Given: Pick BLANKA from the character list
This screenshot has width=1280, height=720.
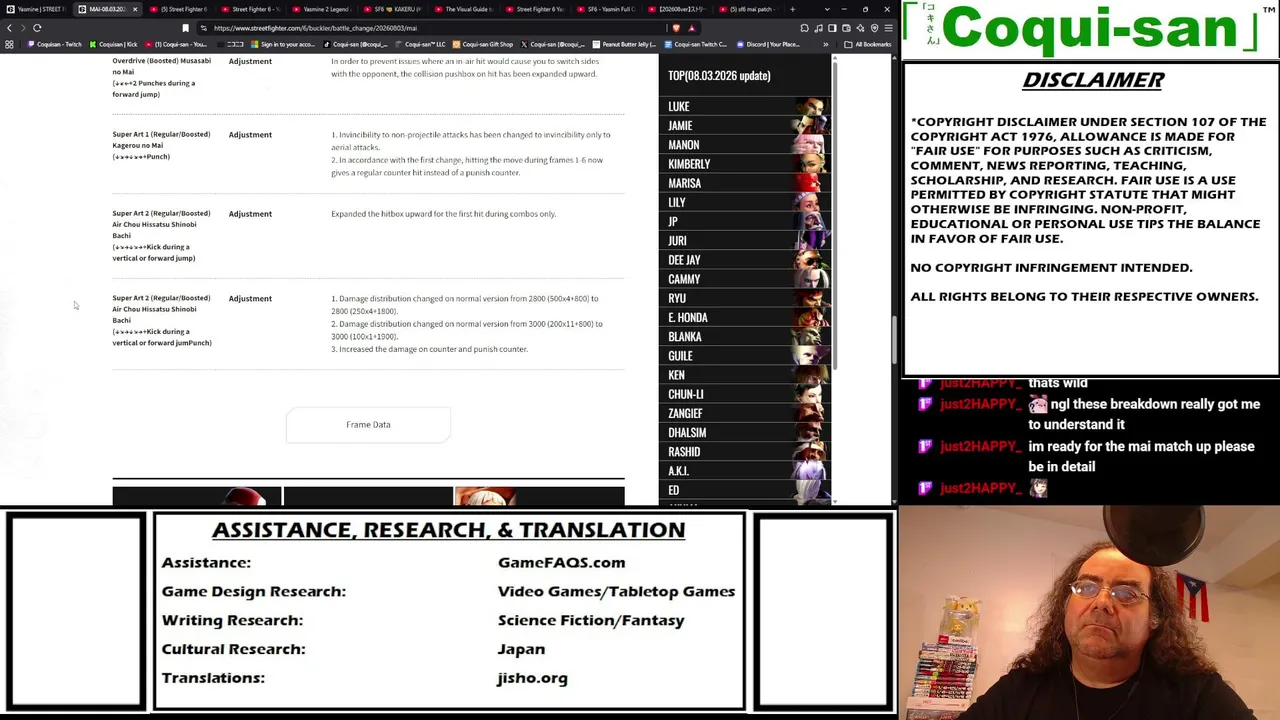Looking at the screenshot, I should pyautogui.click(x=744, y=337).
